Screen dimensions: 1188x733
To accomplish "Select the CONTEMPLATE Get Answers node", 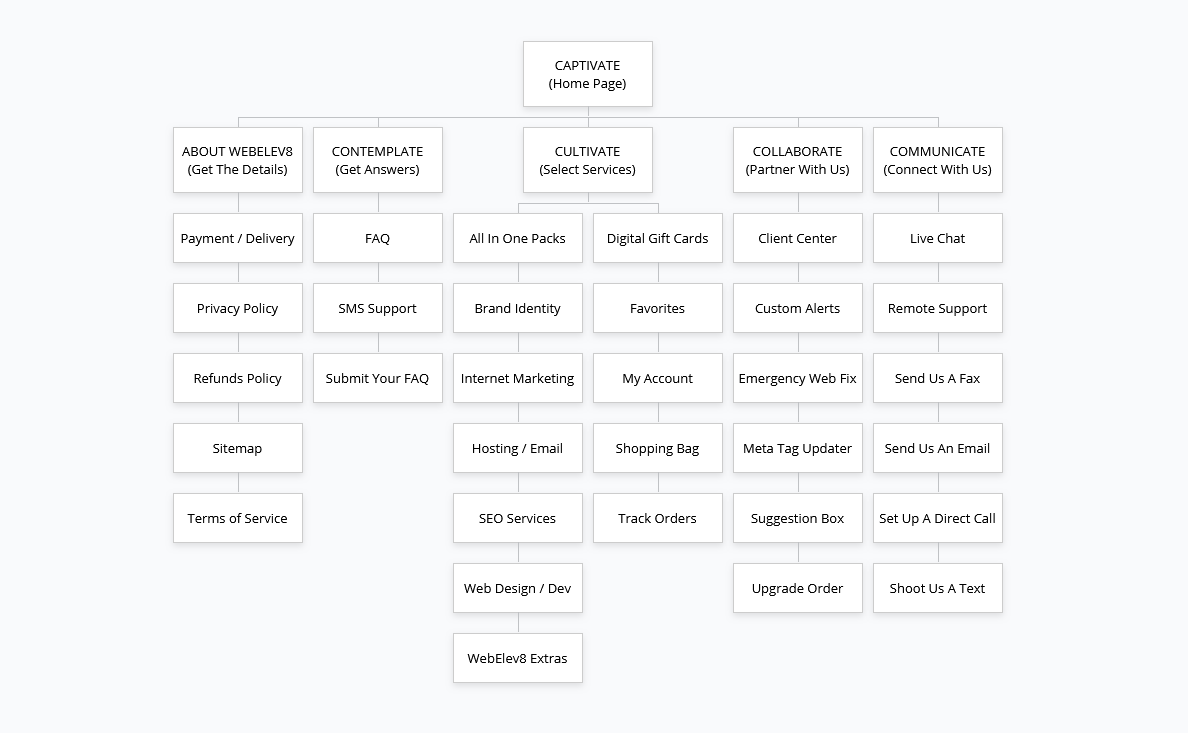I will (x=377, y=160).
